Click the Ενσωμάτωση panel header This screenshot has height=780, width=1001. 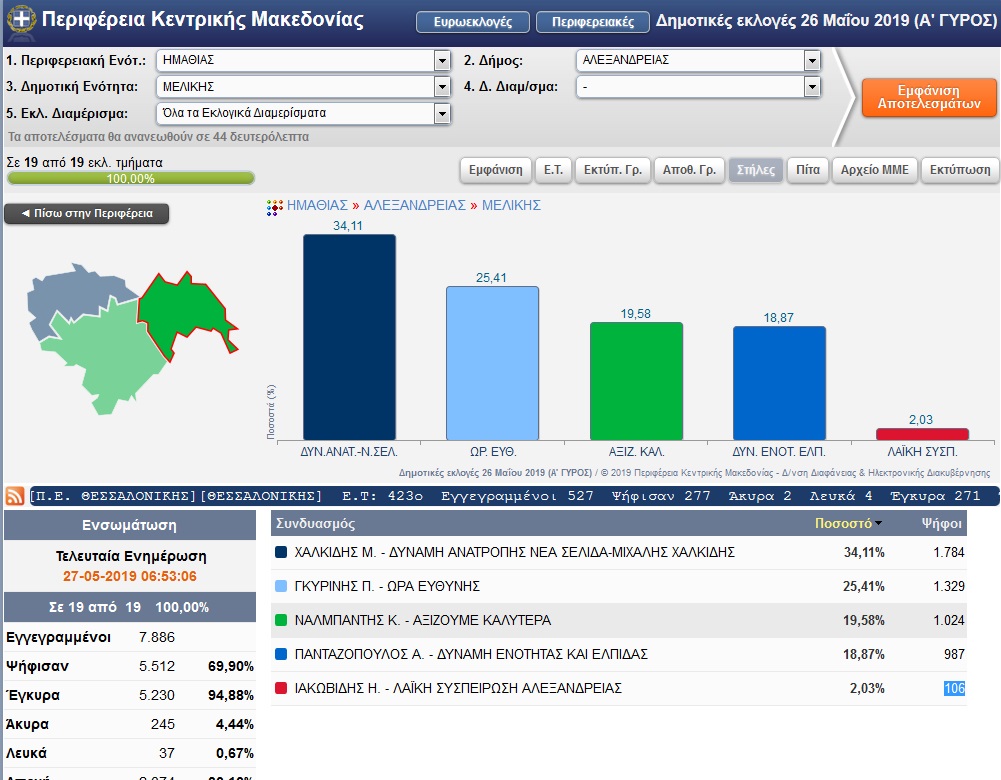point(130,525)
